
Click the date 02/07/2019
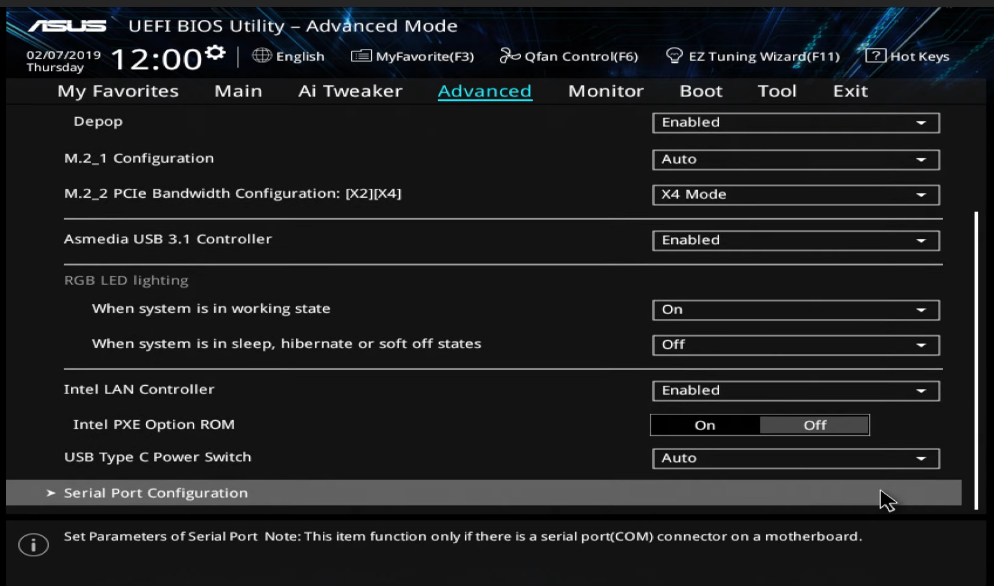(x=63, y=55)
